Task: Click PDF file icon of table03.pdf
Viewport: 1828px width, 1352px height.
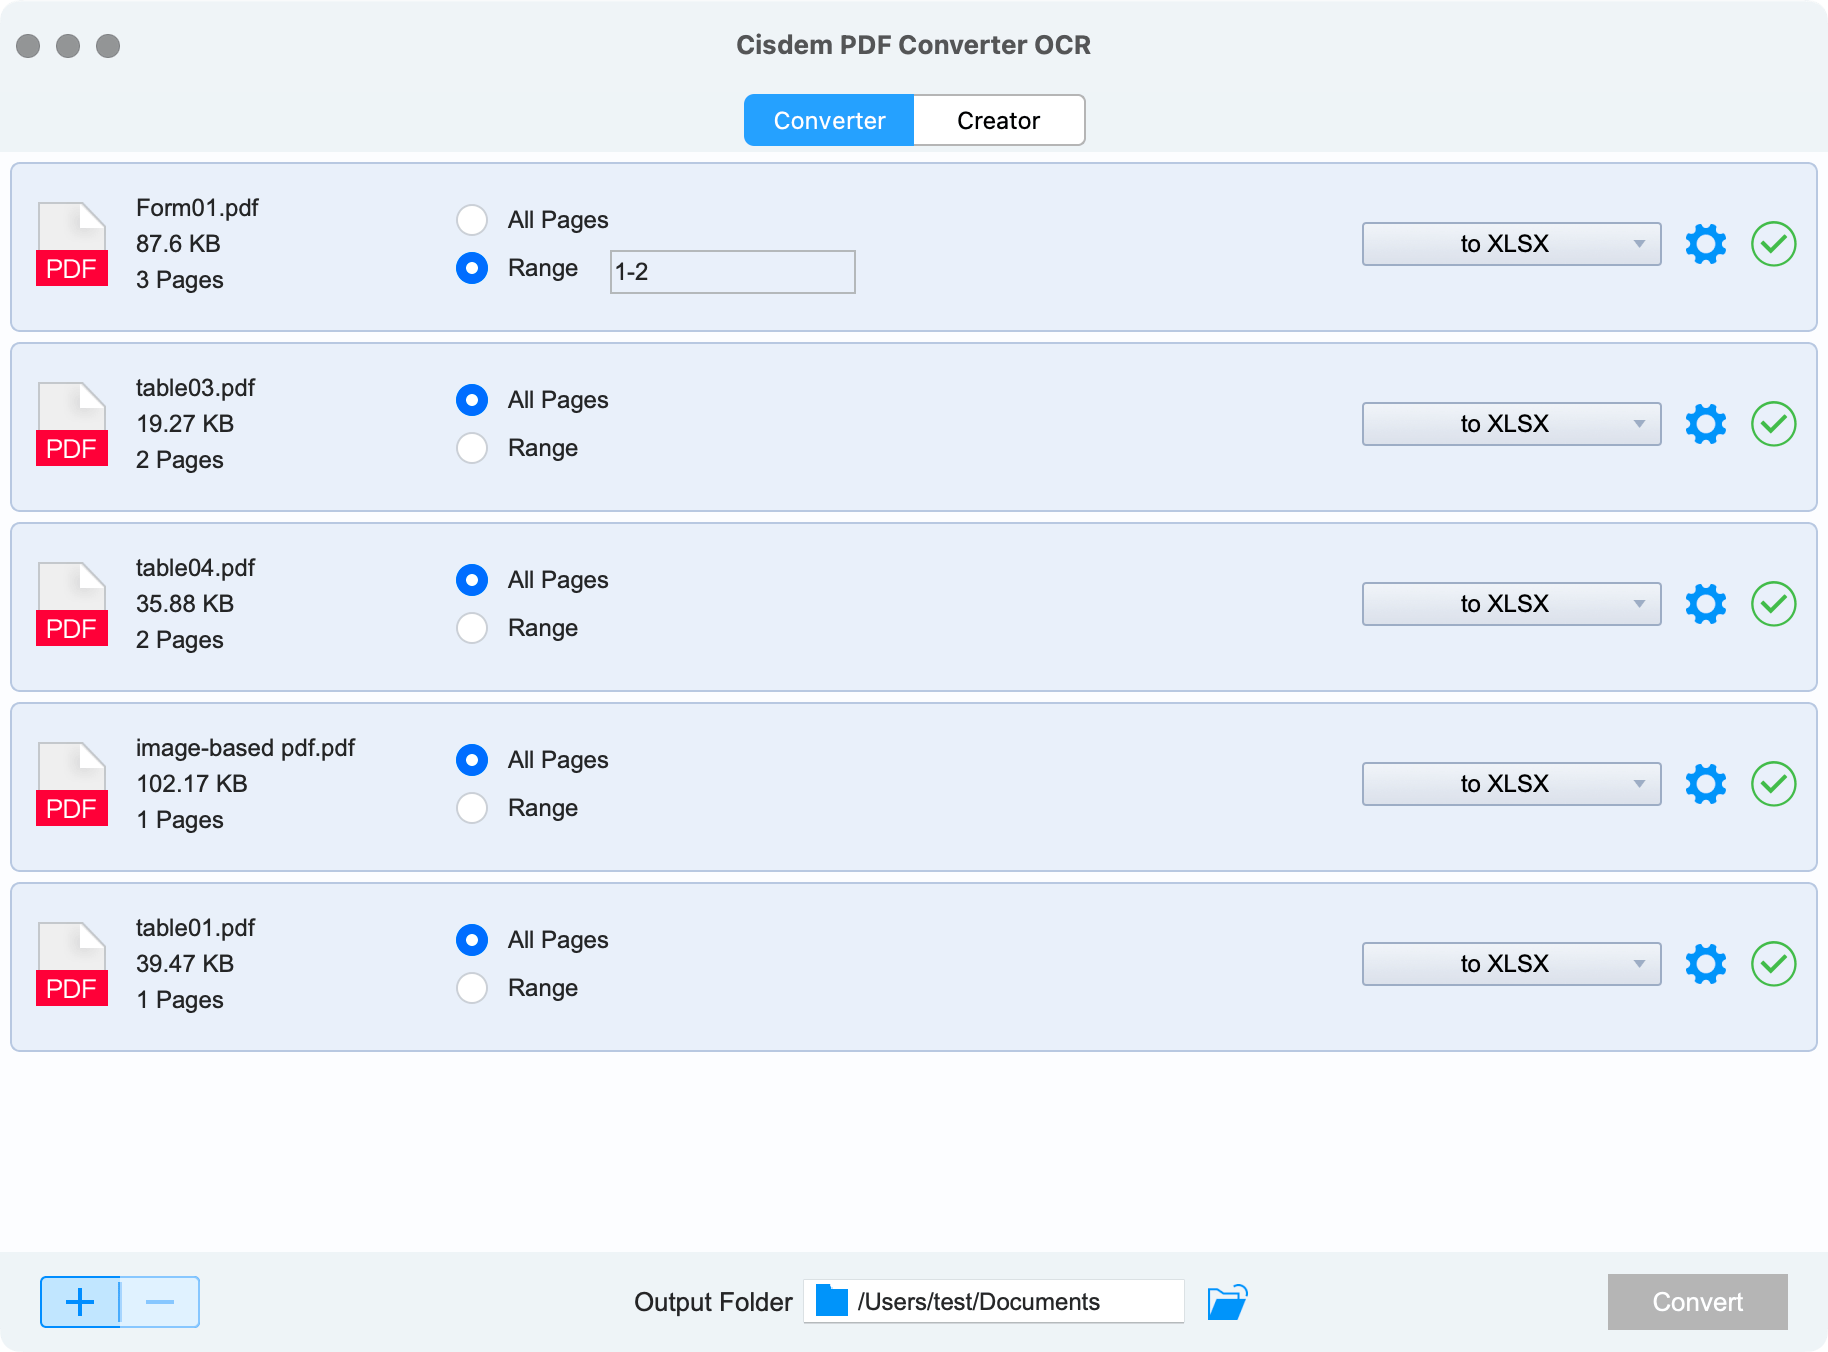Action: point(72,424)
